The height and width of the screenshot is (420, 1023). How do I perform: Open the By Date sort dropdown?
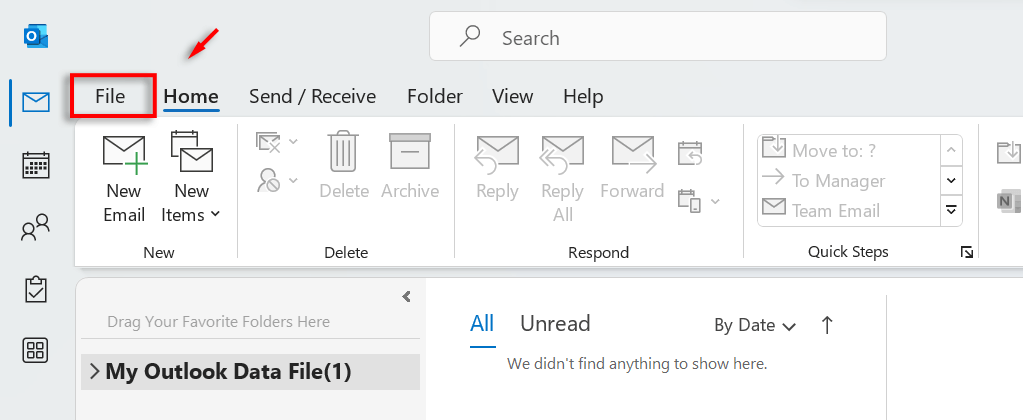[x=755, y=325]
